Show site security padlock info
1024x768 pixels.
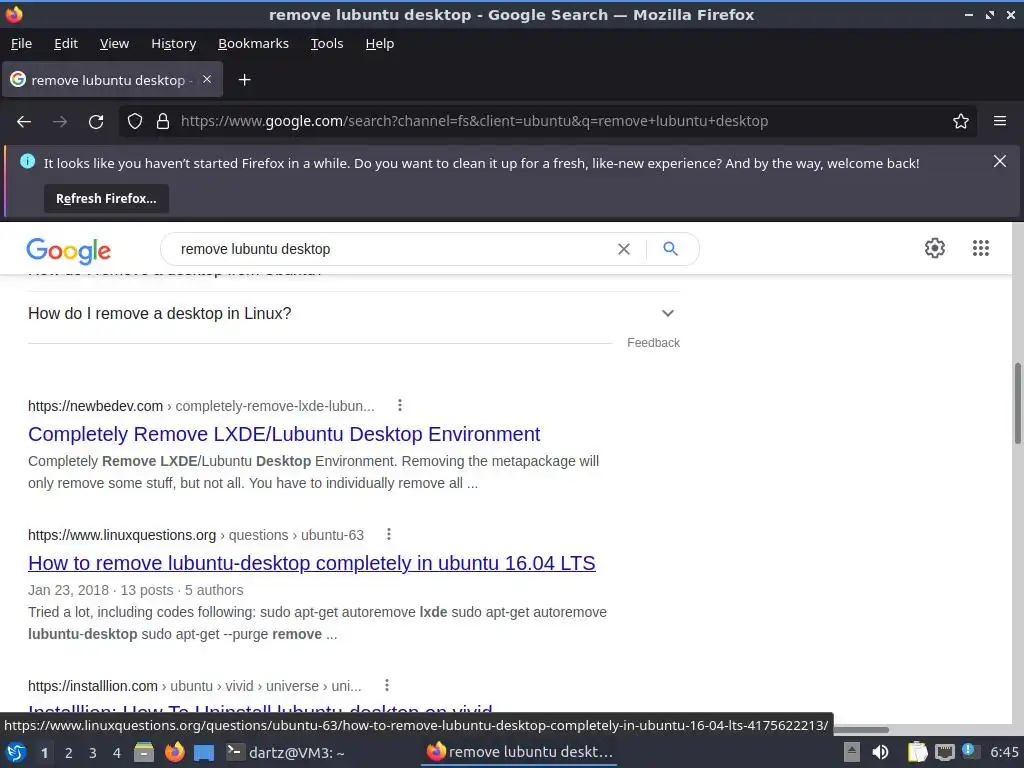(163, 121)
